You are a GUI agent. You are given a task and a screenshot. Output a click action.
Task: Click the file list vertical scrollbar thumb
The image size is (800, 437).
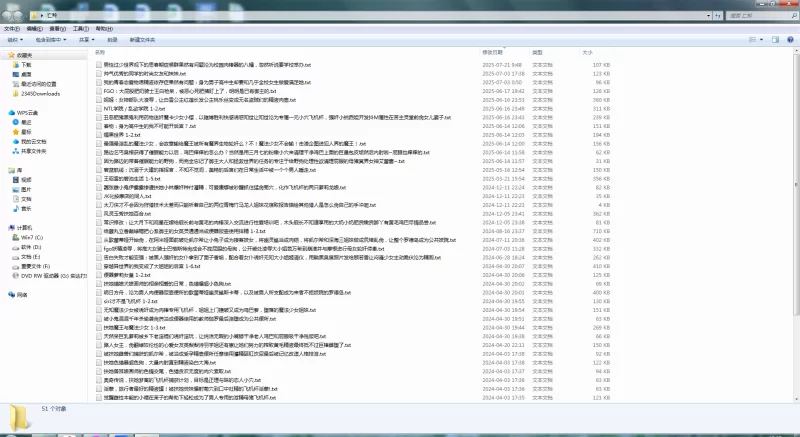[x=796, y=184]
